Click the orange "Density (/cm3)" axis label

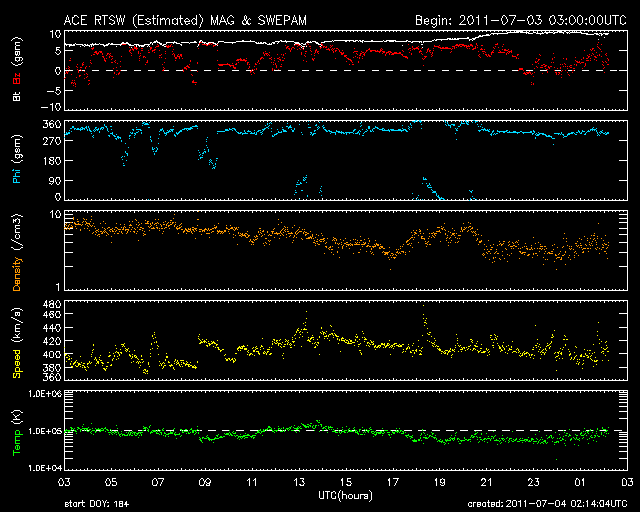(x=16, y=252)
